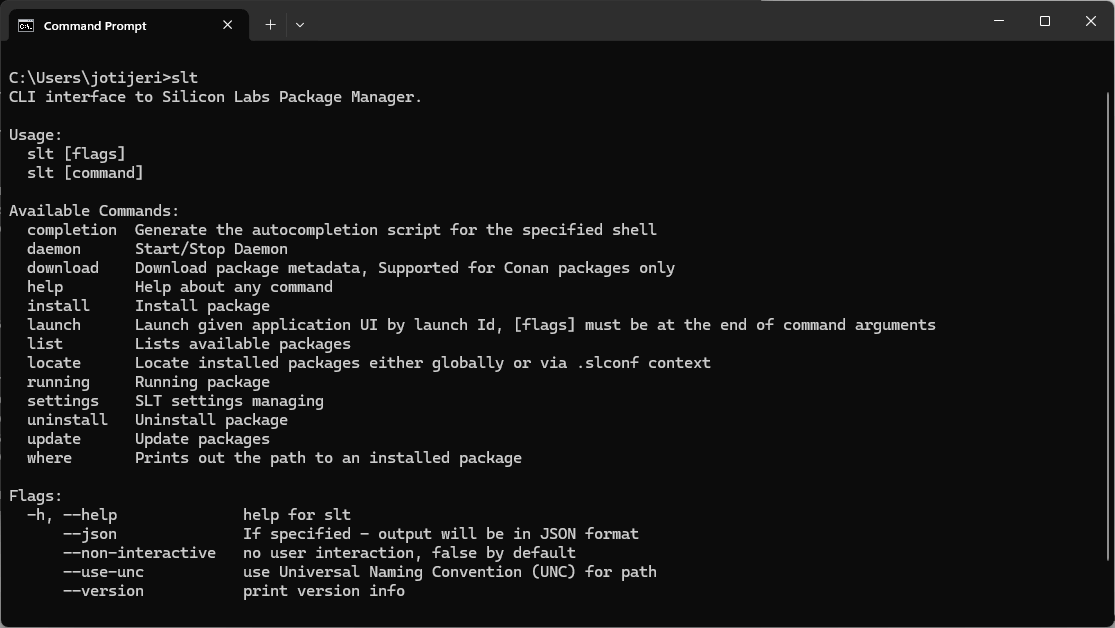Close the terminal window
Image resolution: width=1115 pixels, height=628 pixels.
click(x=1091, y=21)
